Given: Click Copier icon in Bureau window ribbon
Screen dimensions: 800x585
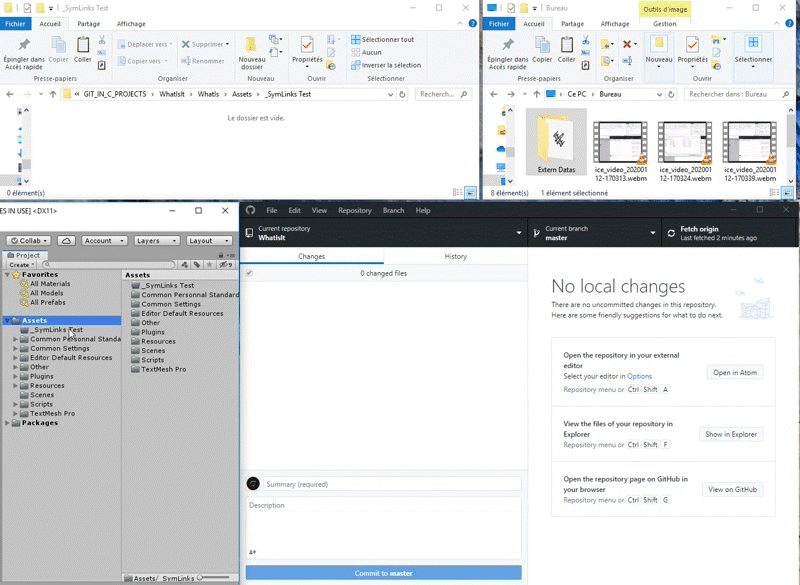Looking at the screenshot, I should 542,49.
